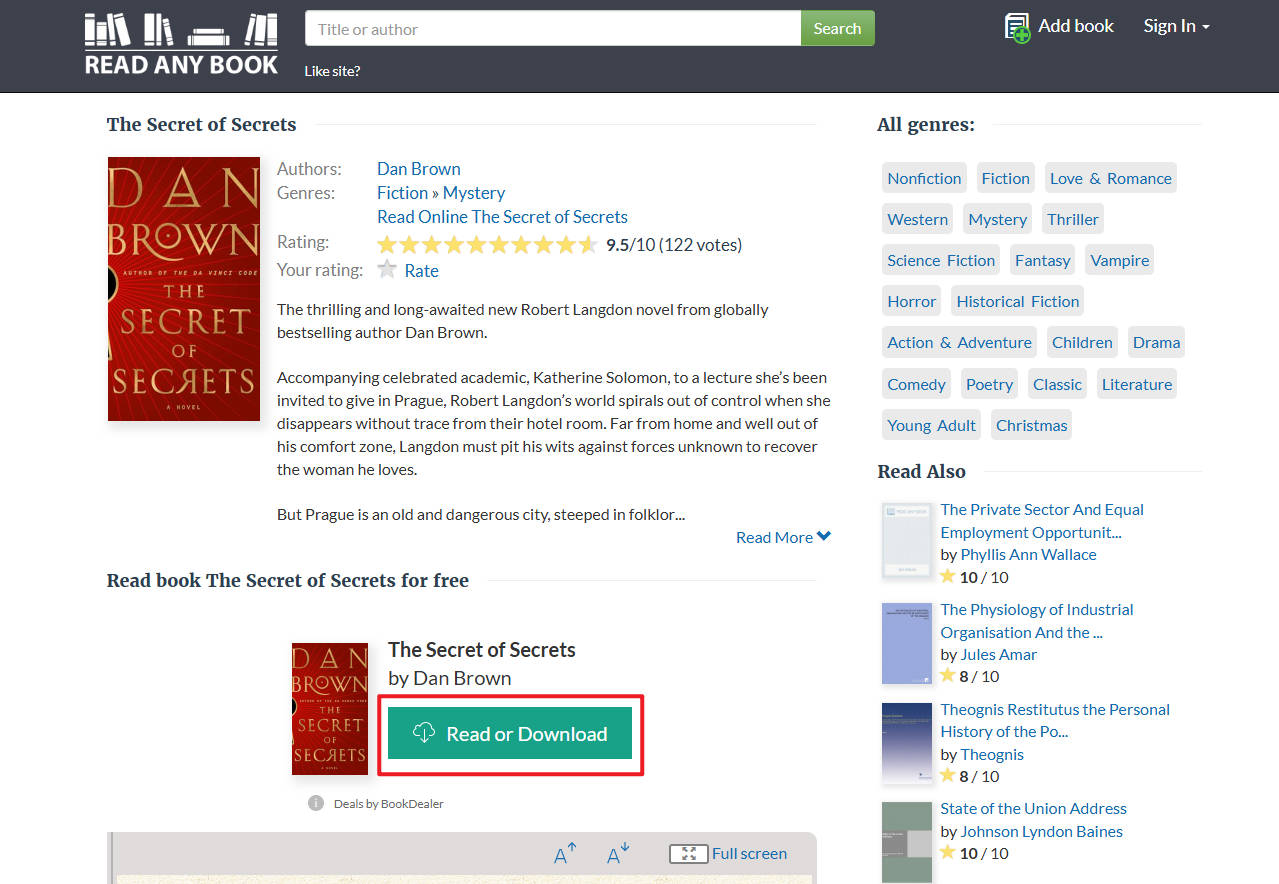The height and width of the screenshot is (884, 1279).
Task: Click the Deals by BookDealer info icon
Action: tap(316, 803)
